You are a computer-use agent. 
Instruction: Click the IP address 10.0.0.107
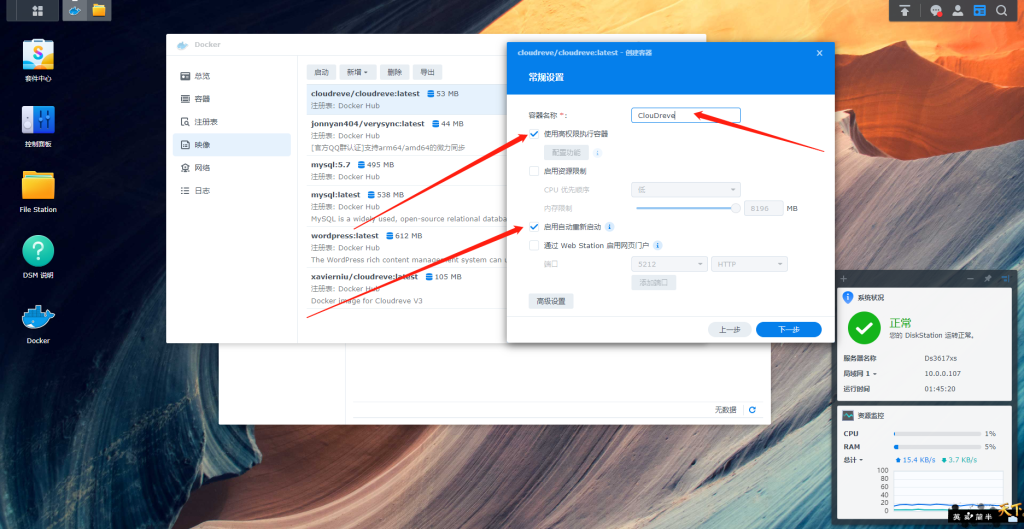(941, 374)
